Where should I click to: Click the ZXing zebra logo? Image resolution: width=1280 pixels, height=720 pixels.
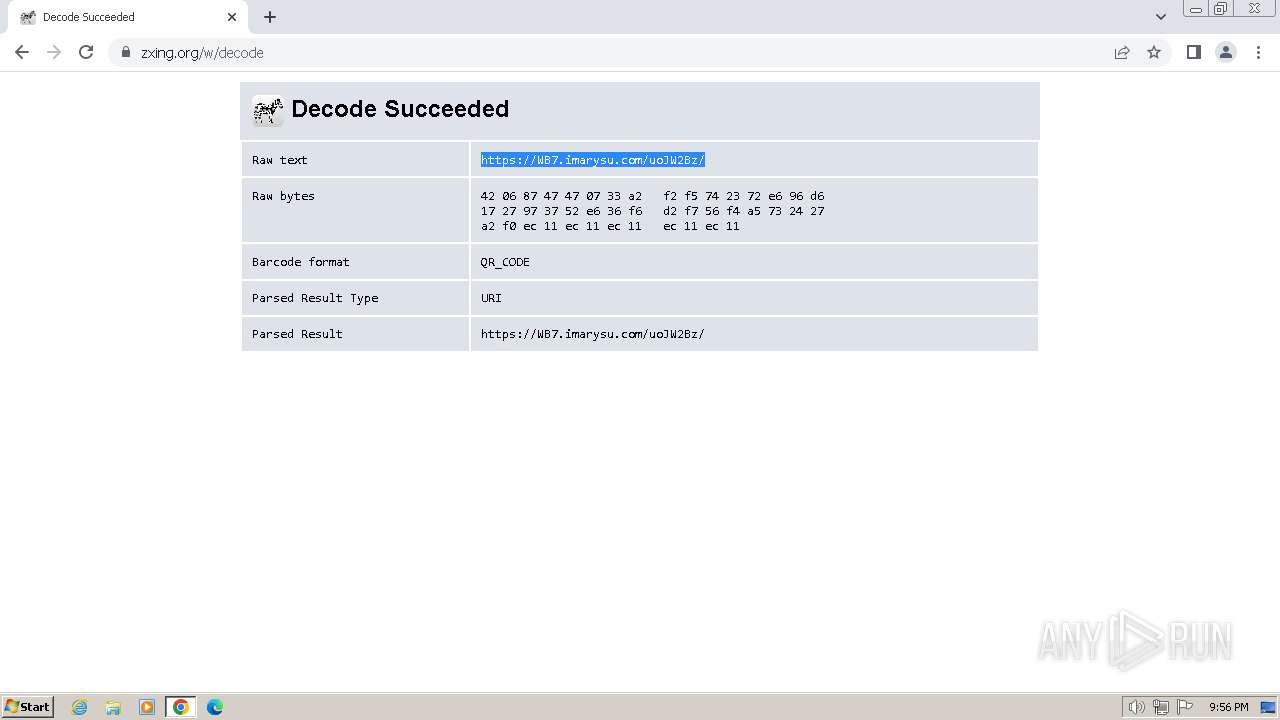pos(268,110)
